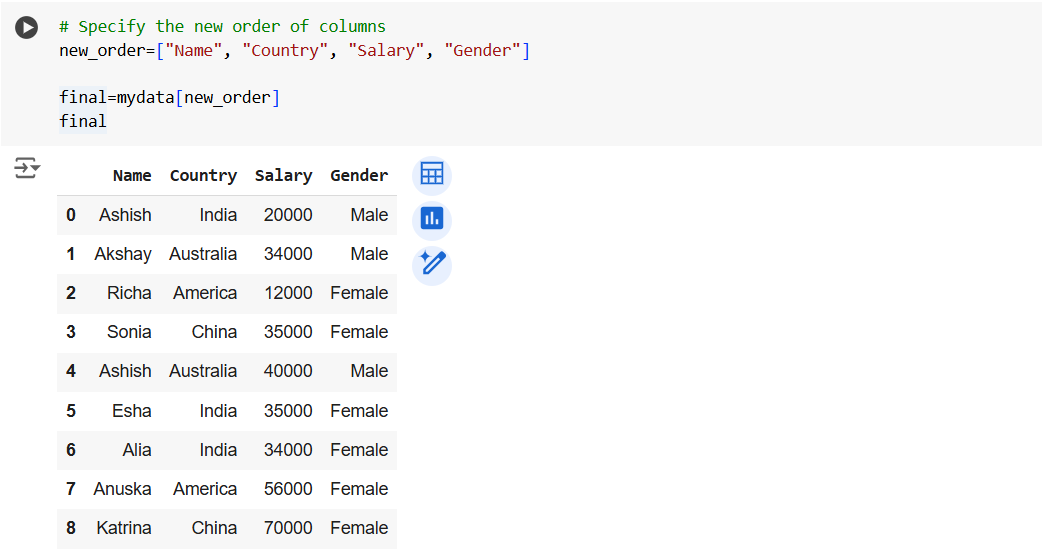
Task: Click the salary value 40000
Action: click(288, 371)
